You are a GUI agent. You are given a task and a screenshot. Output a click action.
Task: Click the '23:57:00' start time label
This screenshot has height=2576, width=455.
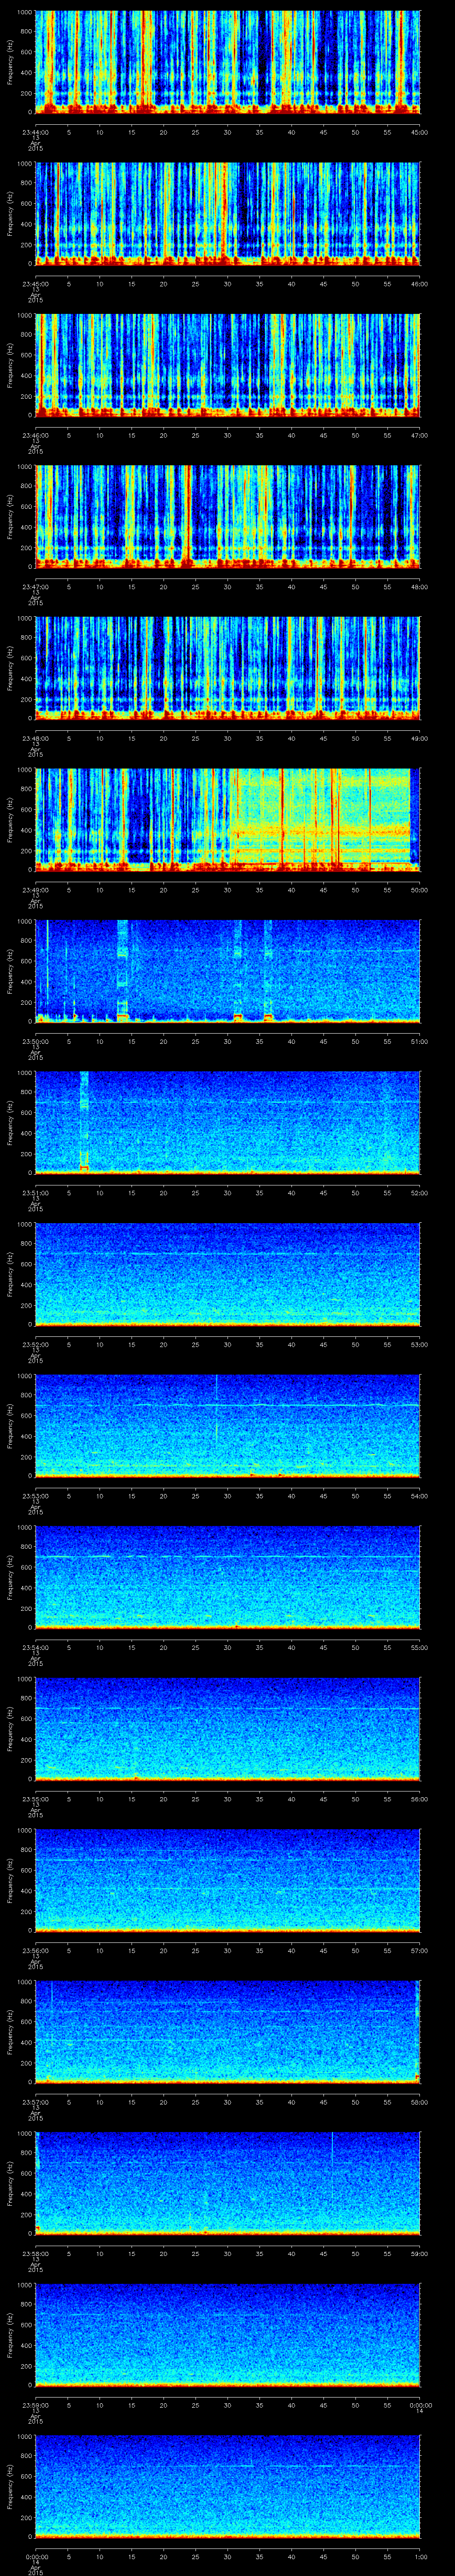36,2102
